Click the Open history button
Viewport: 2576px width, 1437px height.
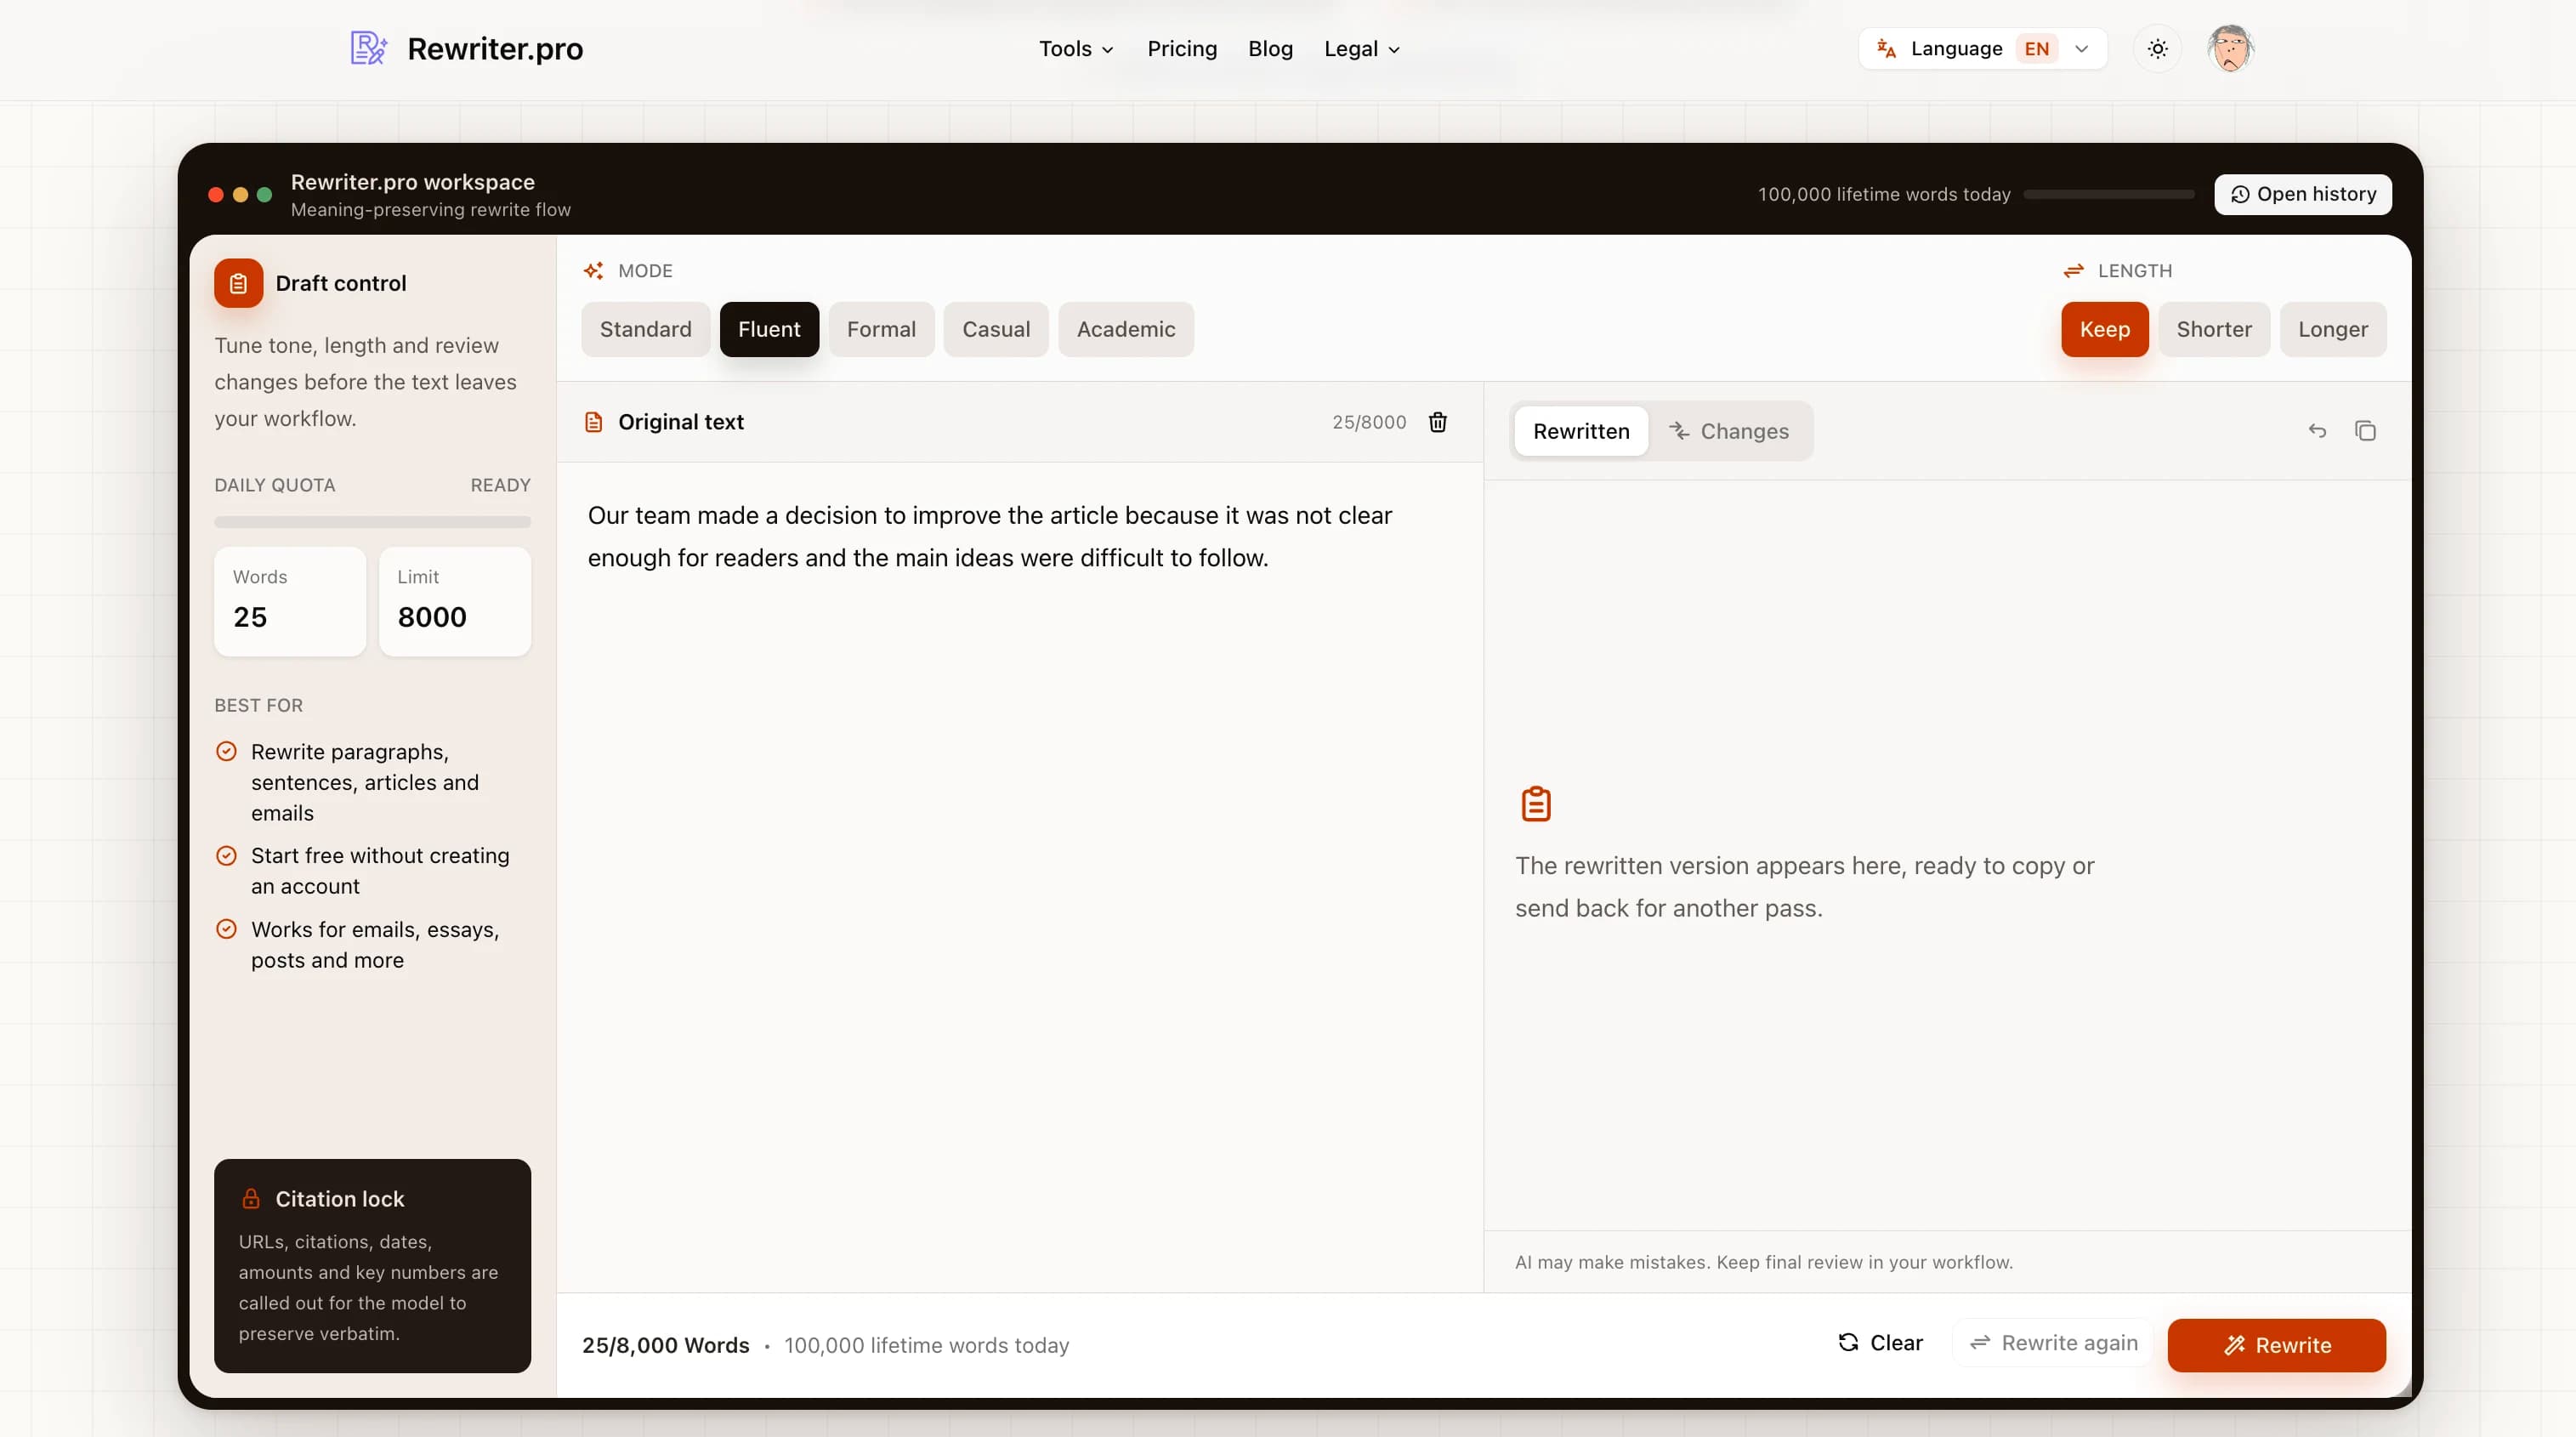click(x=2303, y=194)
